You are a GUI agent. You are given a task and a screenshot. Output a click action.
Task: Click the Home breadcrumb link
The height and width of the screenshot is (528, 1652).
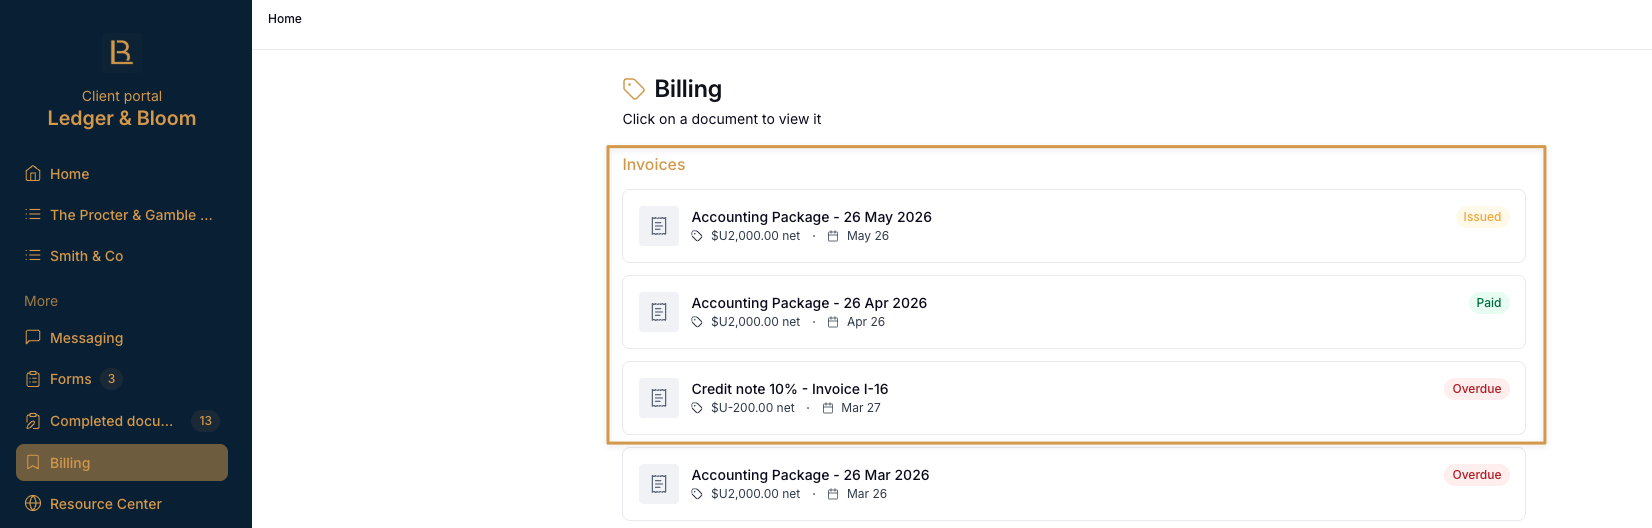point(285,19)
